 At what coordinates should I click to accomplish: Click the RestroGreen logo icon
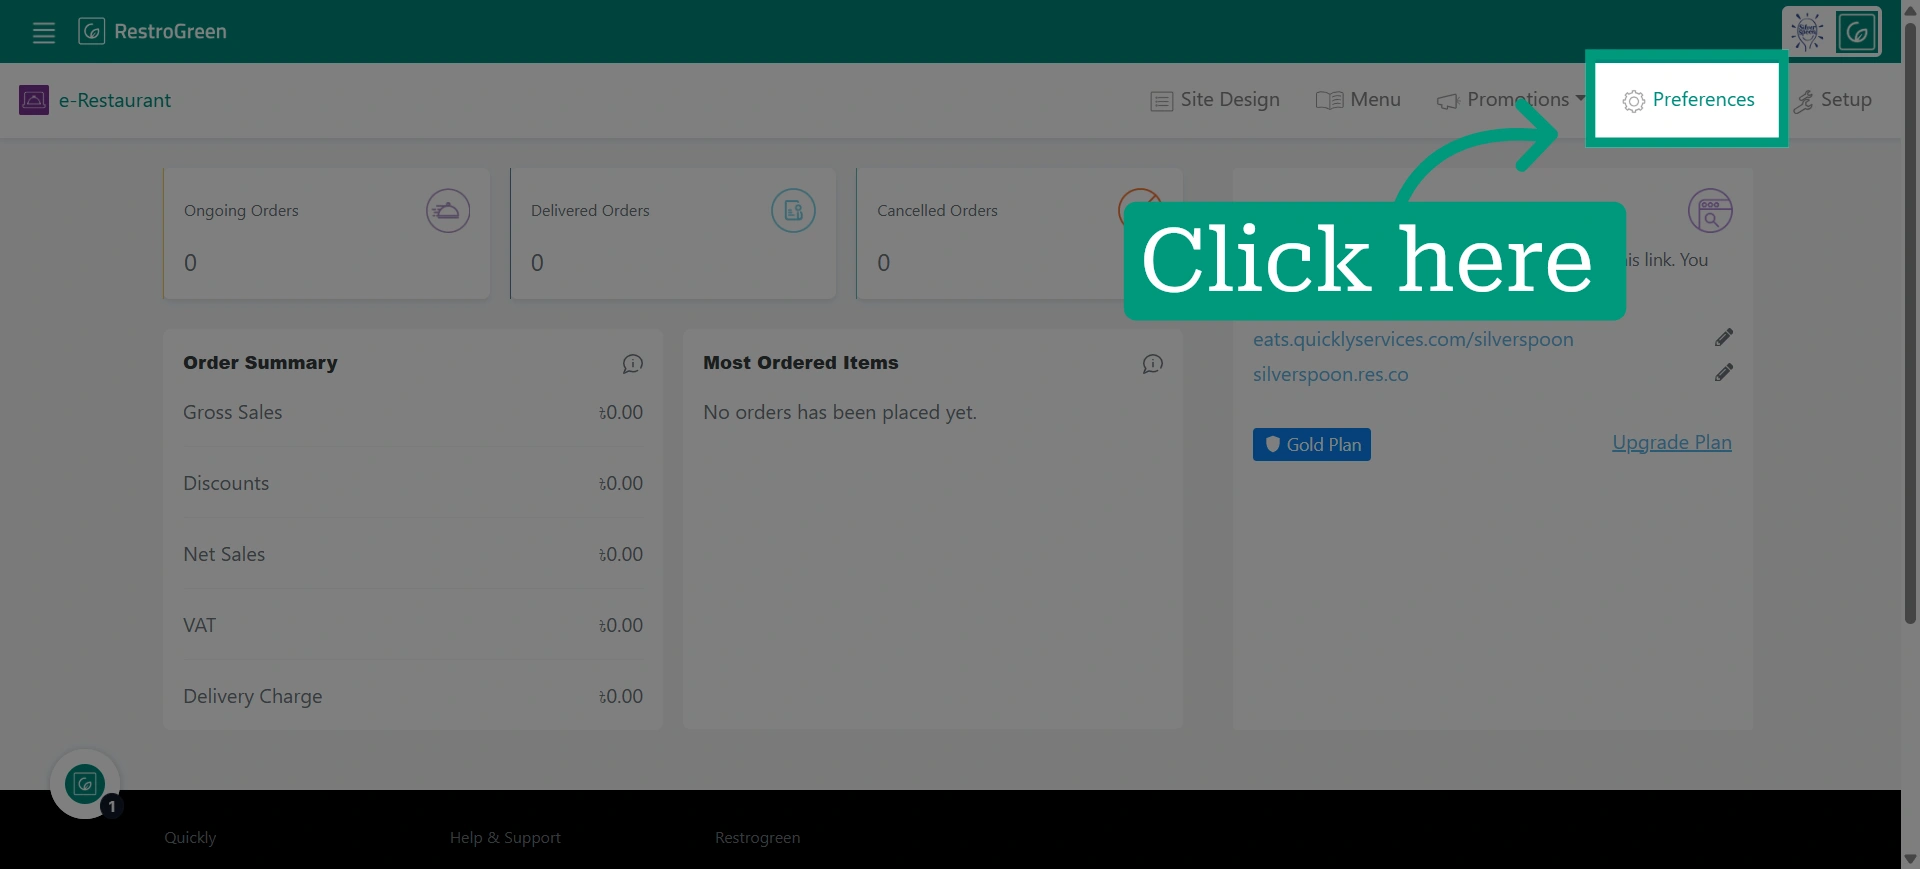click(91, 31)
